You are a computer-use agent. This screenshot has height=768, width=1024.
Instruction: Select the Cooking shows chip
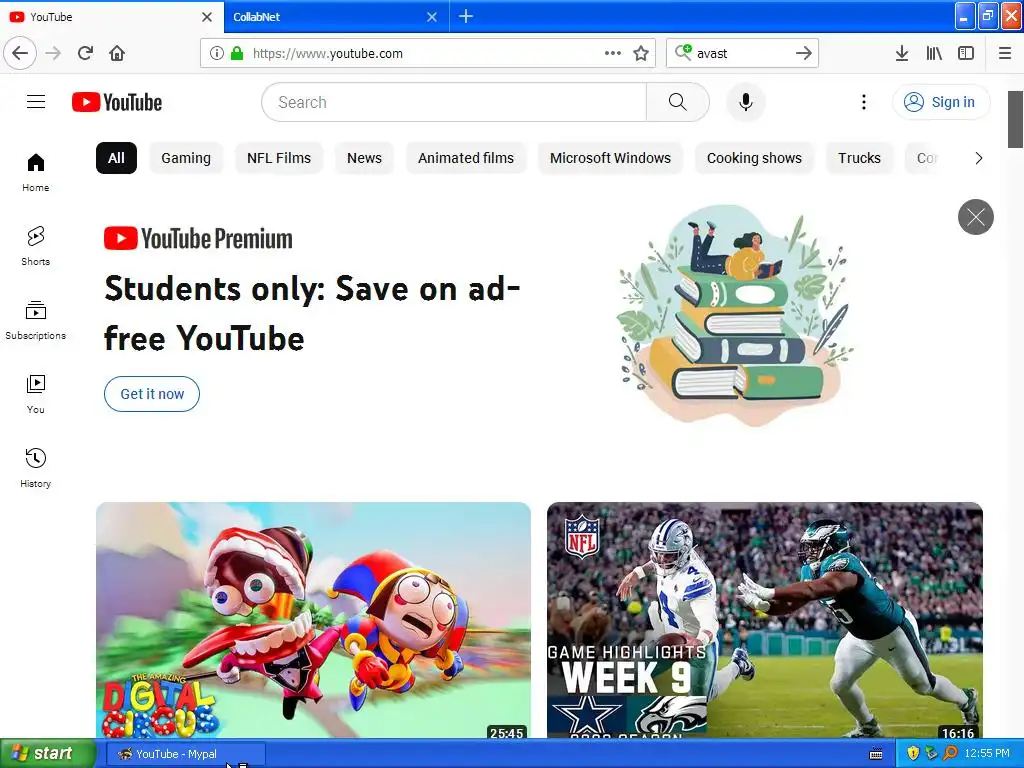[754, 158]
